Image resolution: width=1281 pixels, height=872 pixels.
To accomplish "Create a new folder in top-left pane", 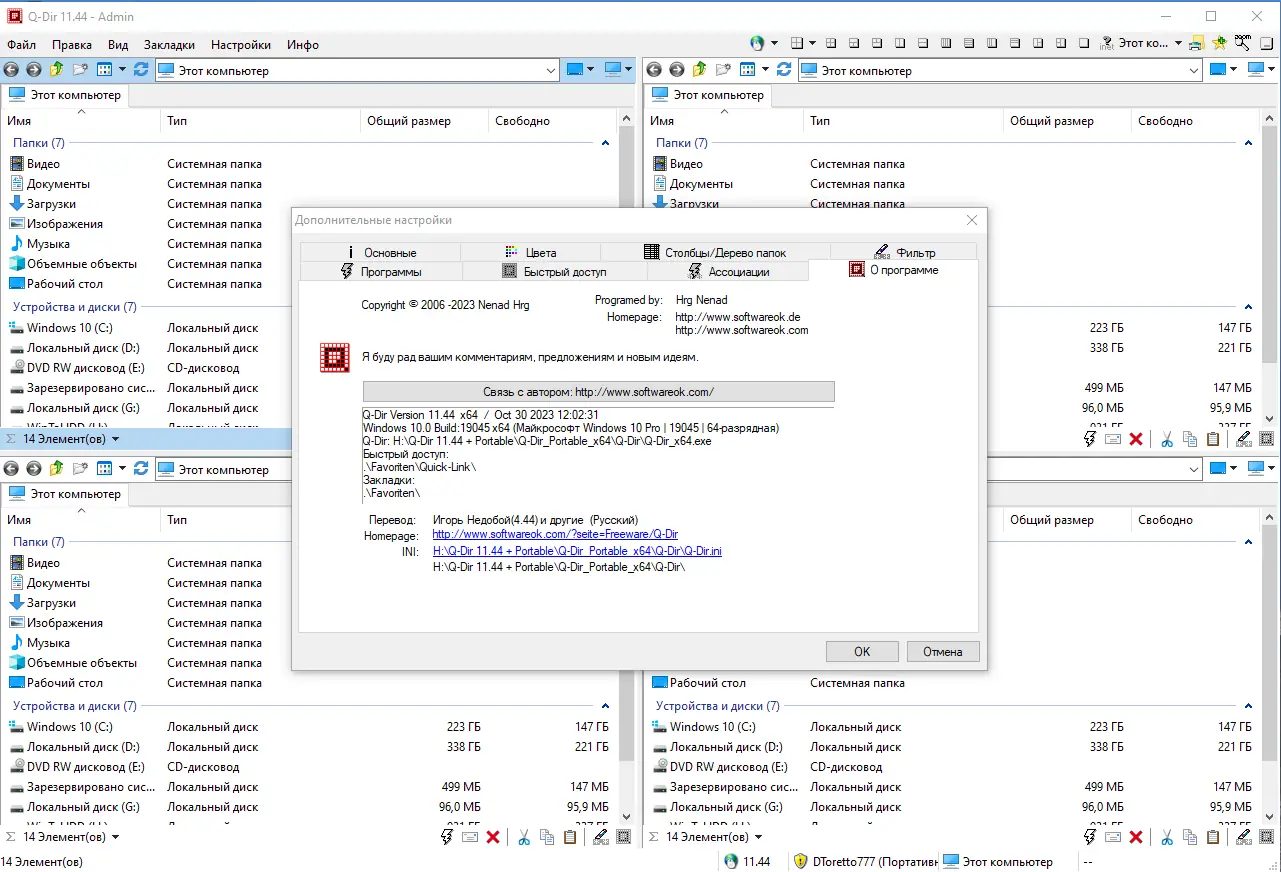I will tap(80, 70).
